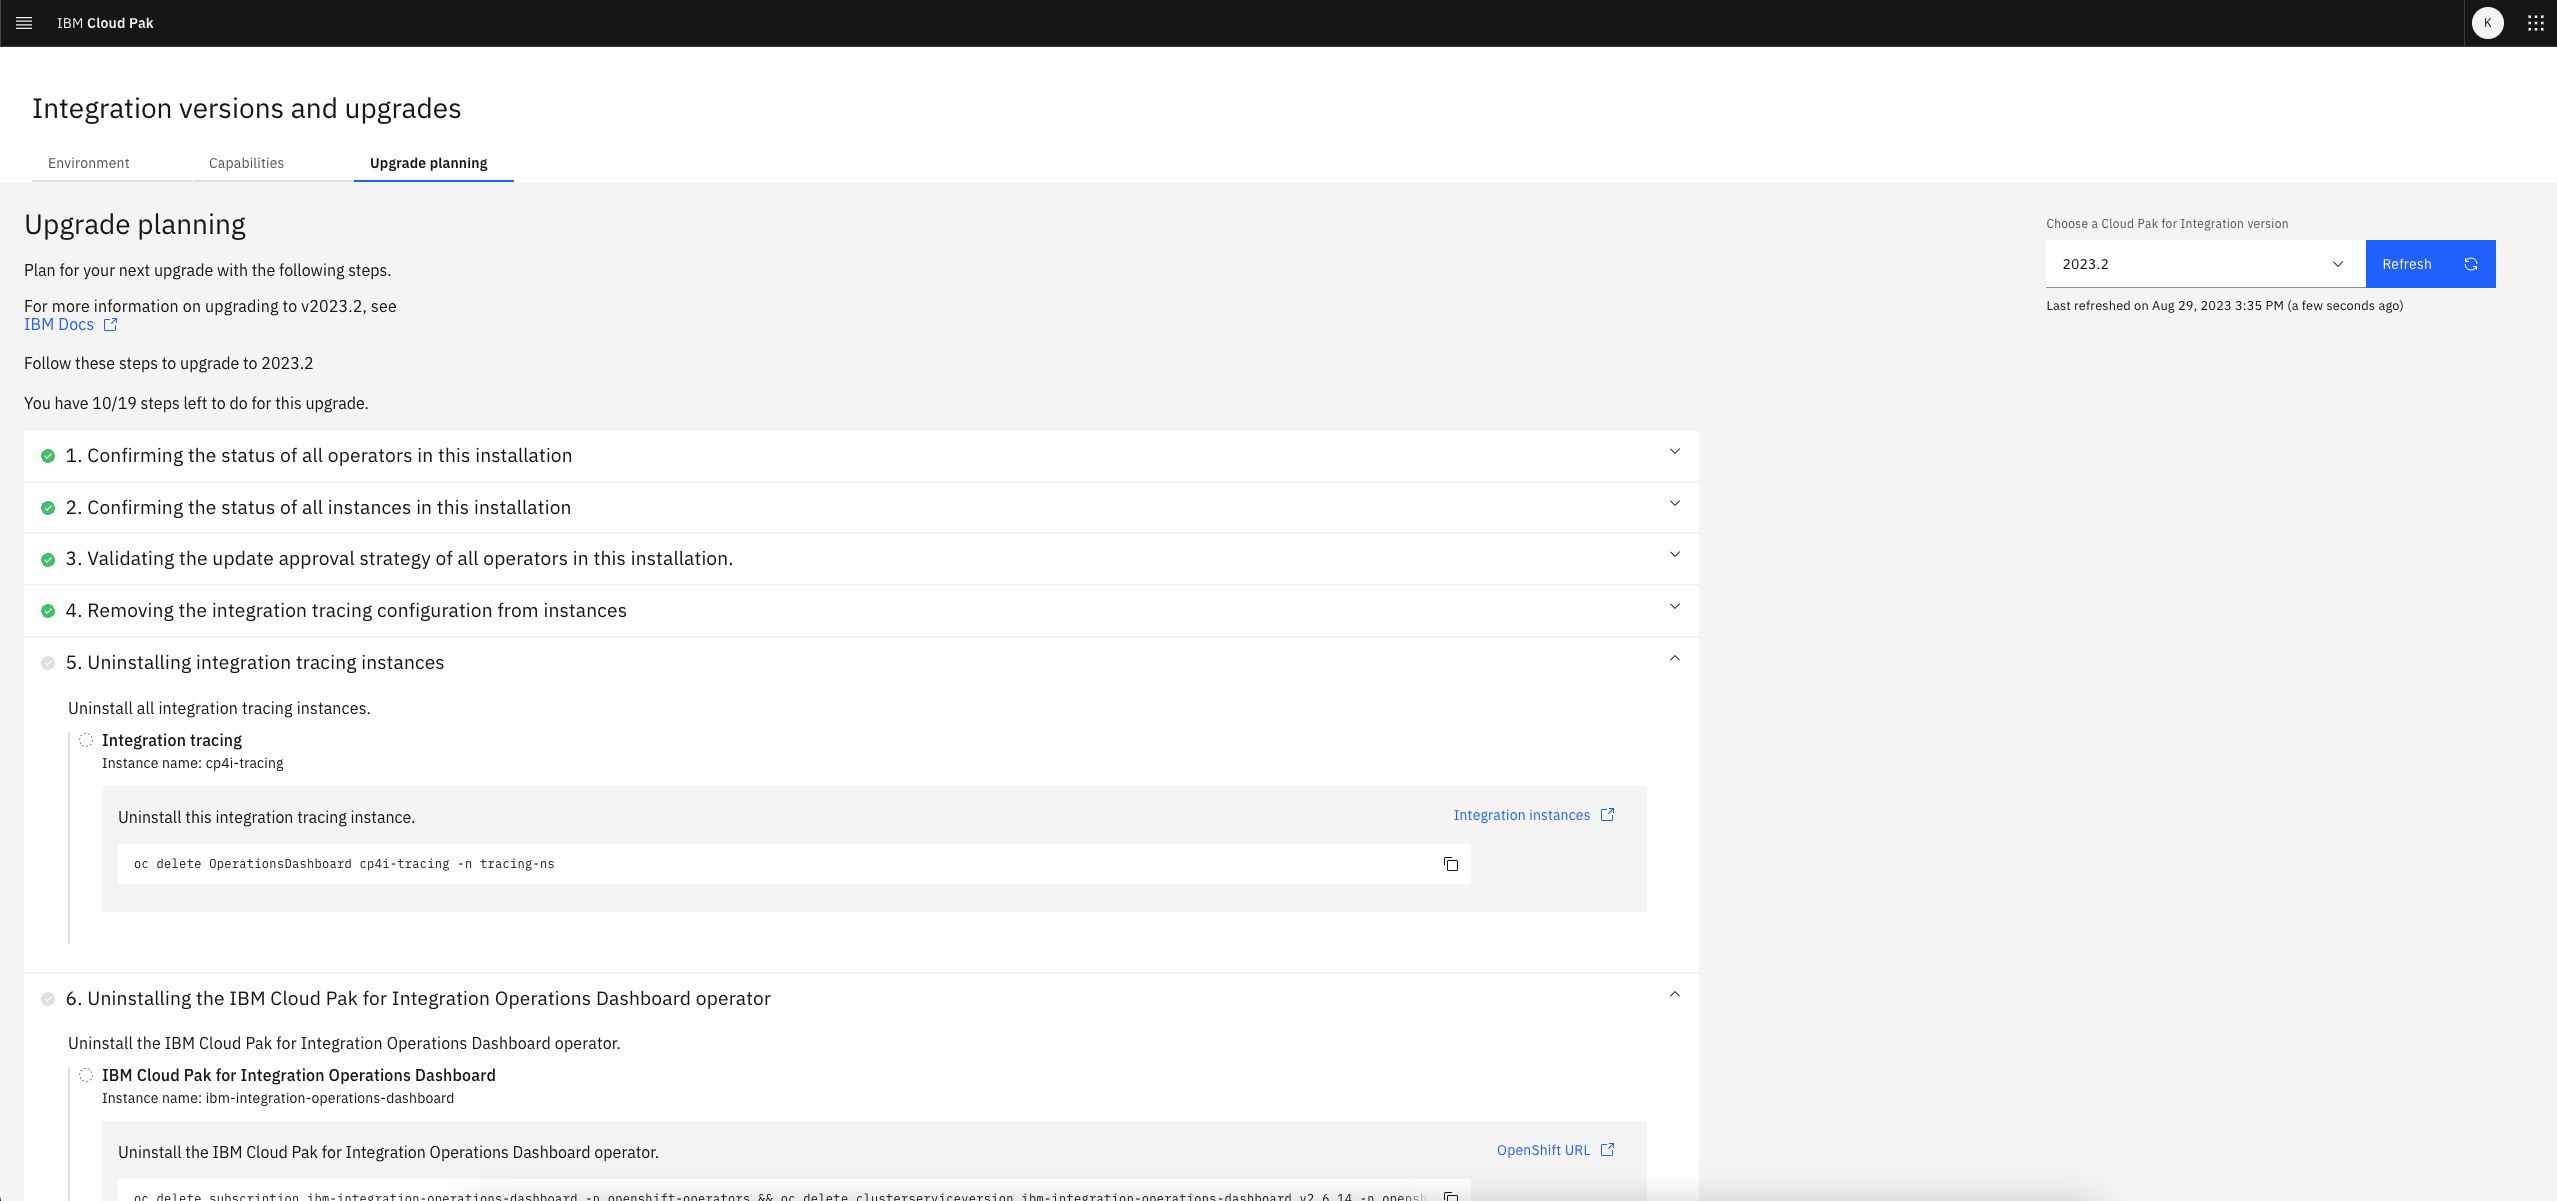Collapse step 5 uninstalling tracing instances
This screenshot has height=1201, width=2557.
(x=1674, y=659)
